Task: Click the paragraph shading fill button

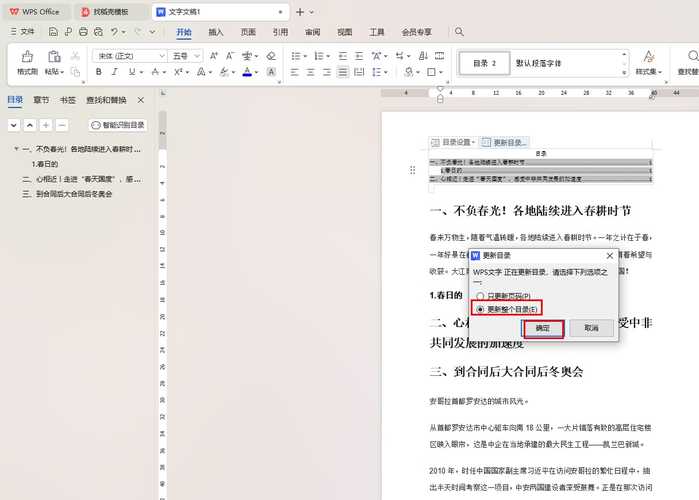Action: [408, 72]
